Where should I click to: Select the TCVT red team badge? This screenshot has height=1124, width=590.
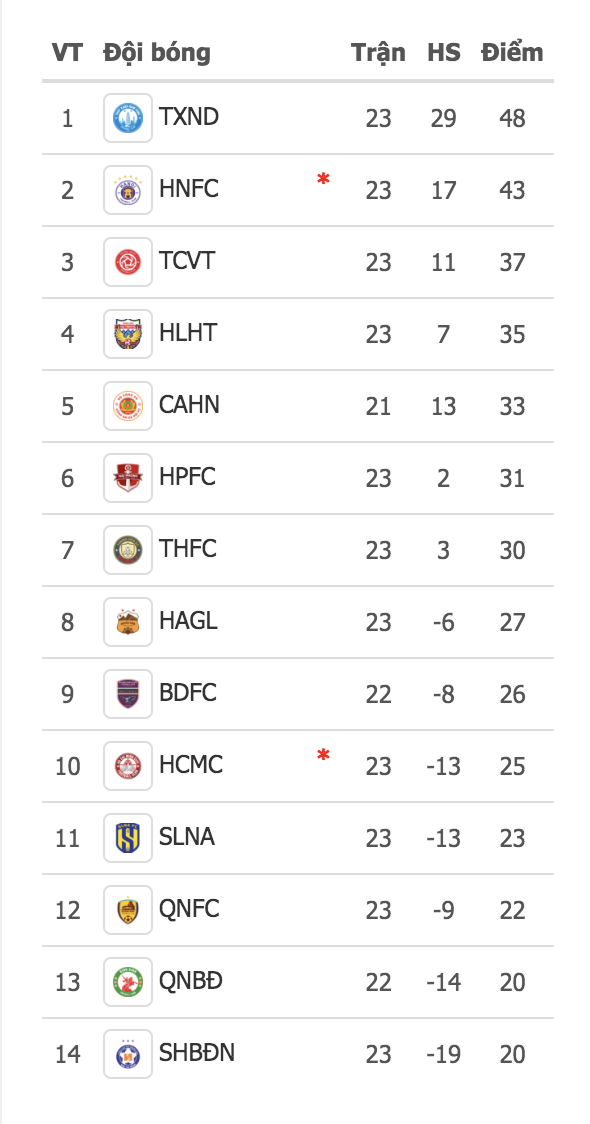coord(128,262)
